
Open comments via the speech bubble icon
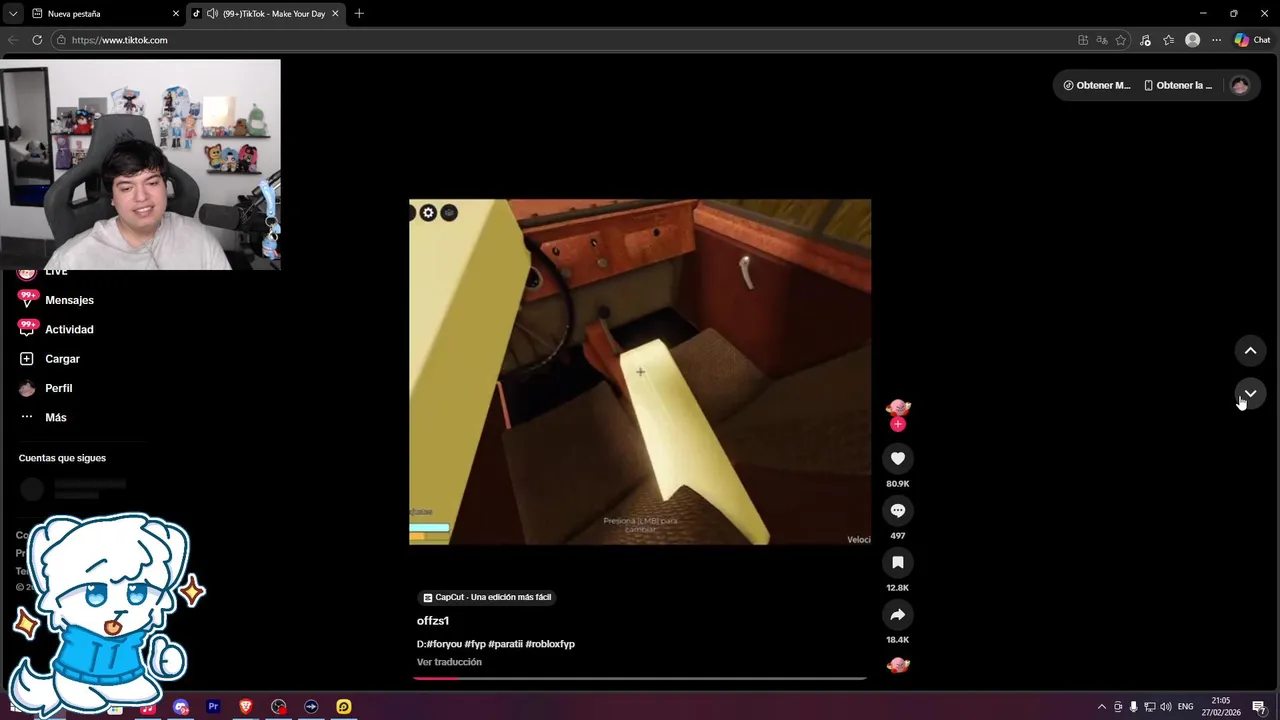897,510
